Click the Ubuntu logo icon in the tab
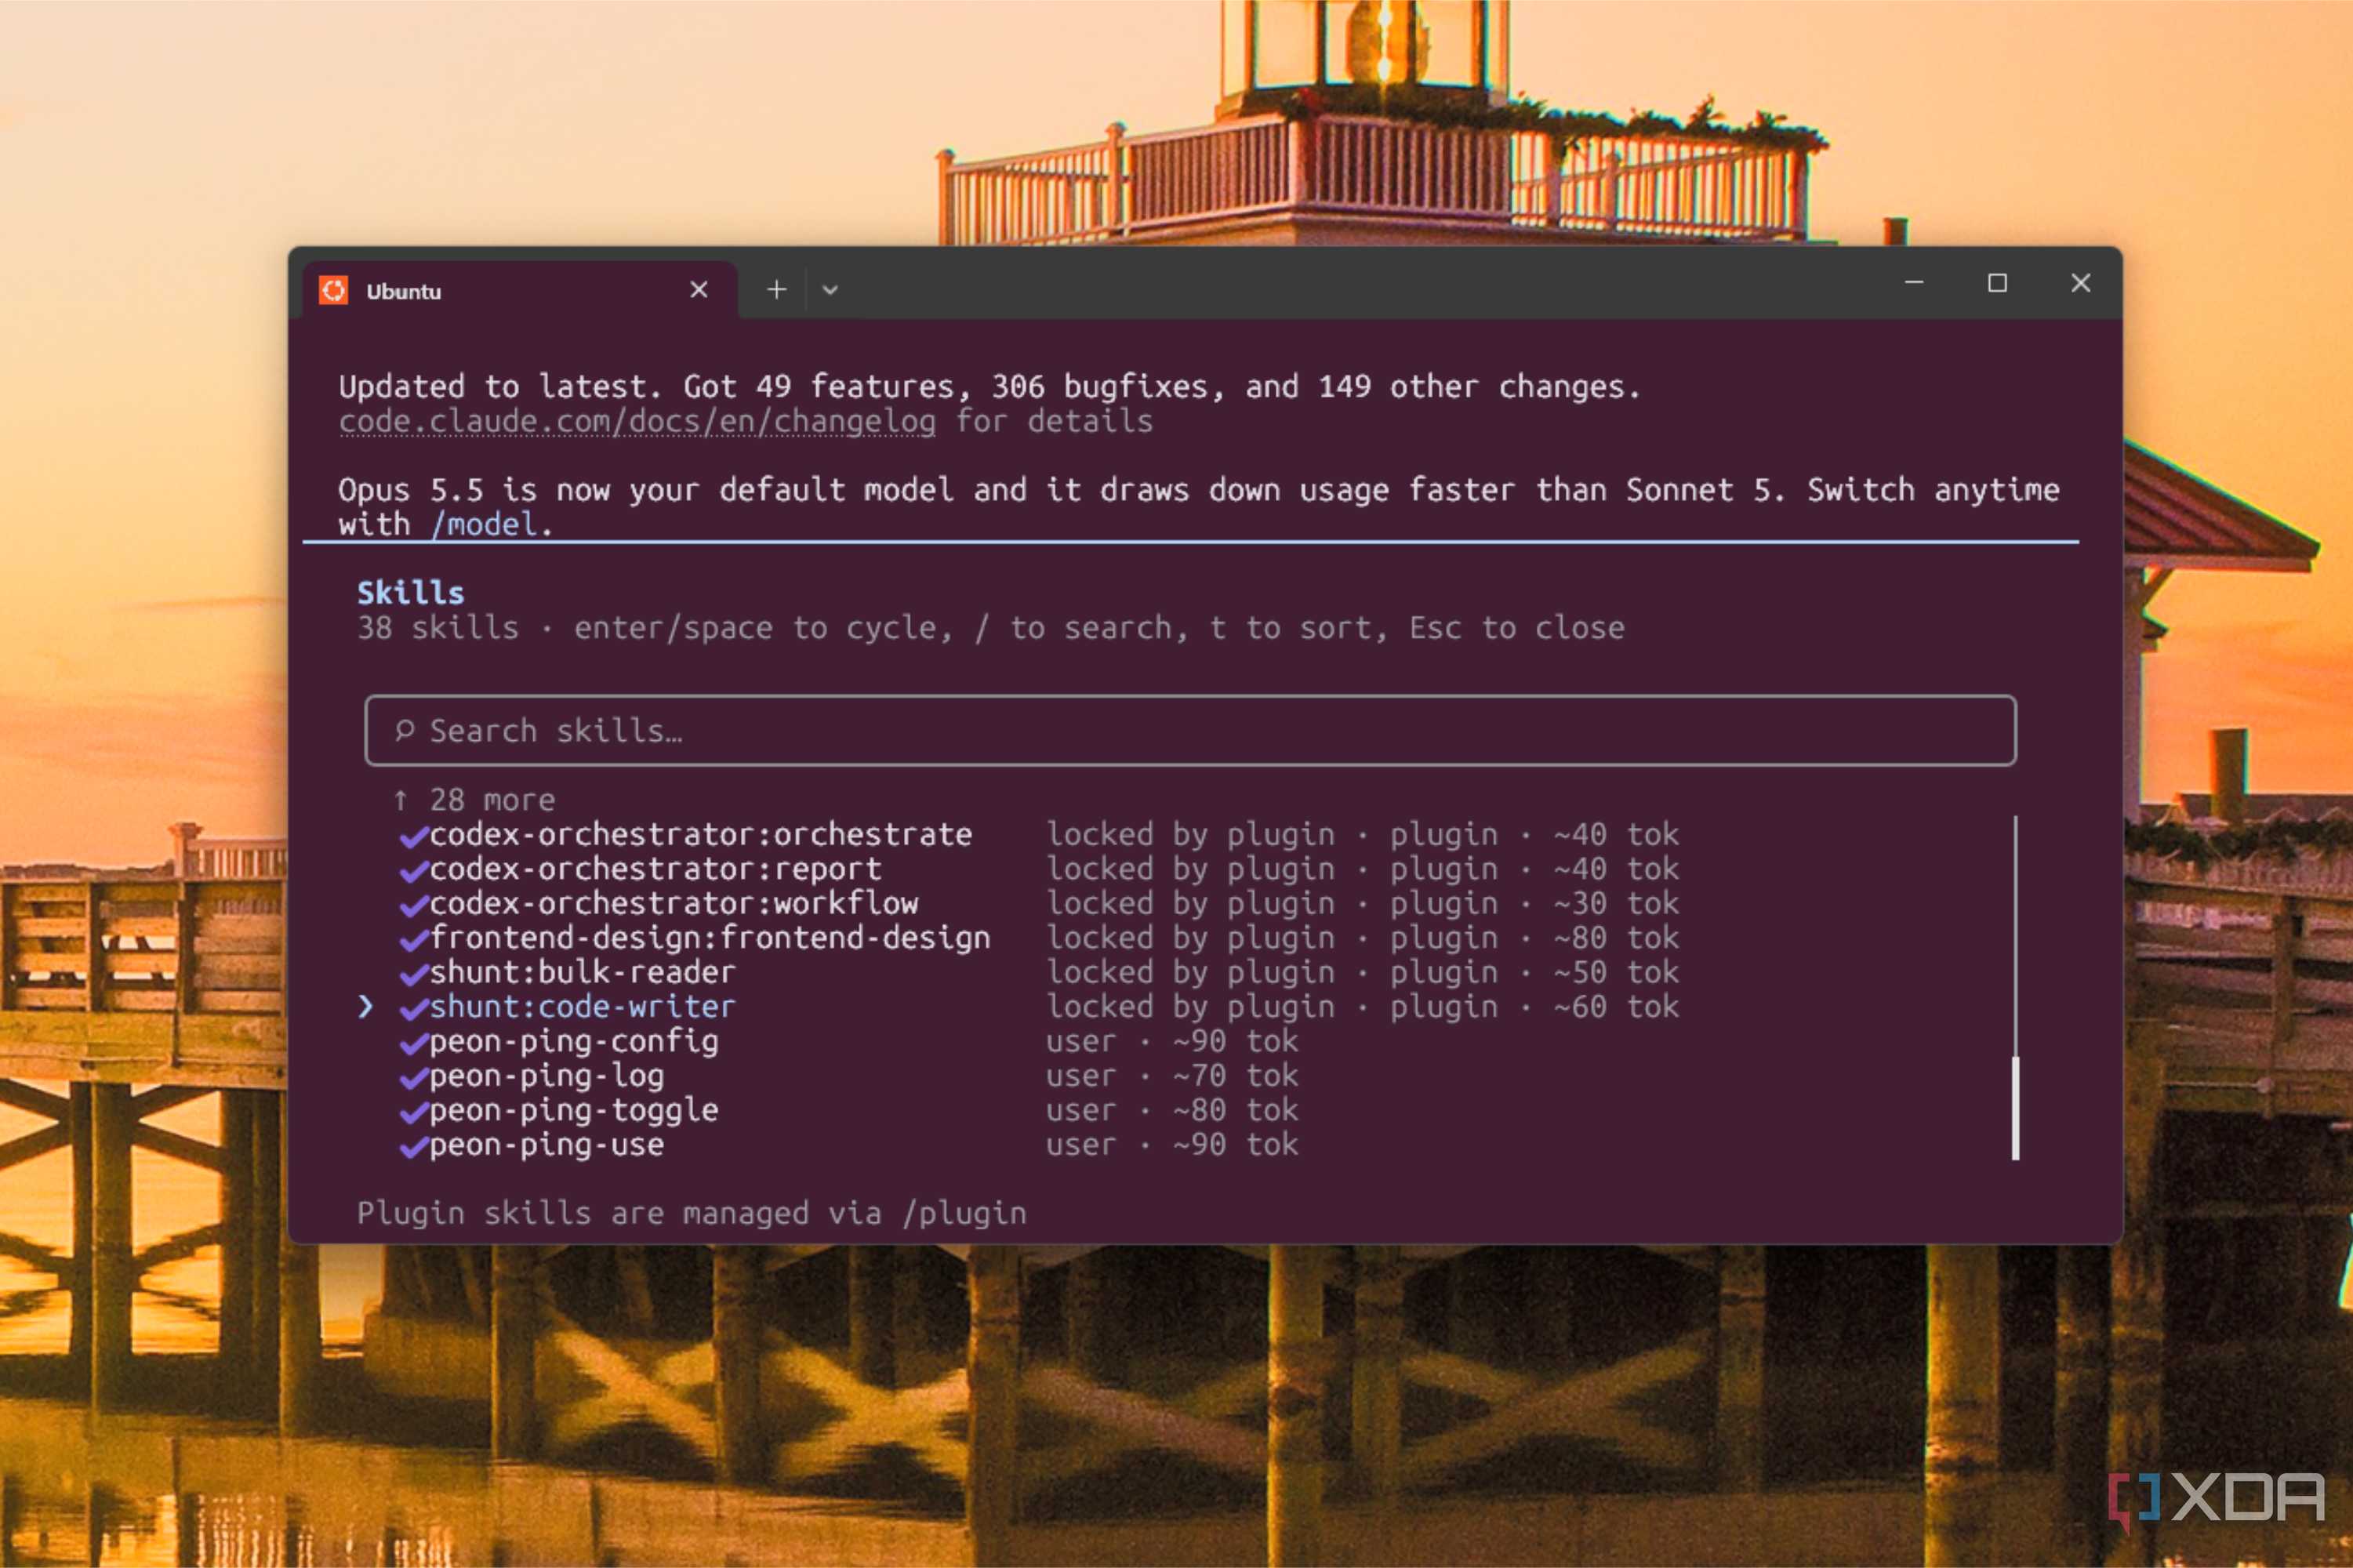The image size is (2353, 1568). [333, 290]
